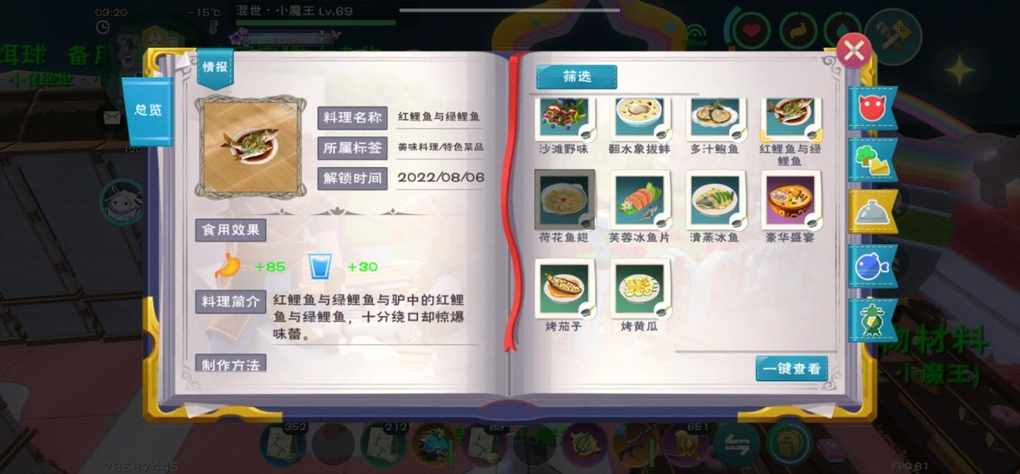Viewport: 1020px width, 474px height.
Task: Select the cloche cuisine bookmark
Action: click(872, 213)
